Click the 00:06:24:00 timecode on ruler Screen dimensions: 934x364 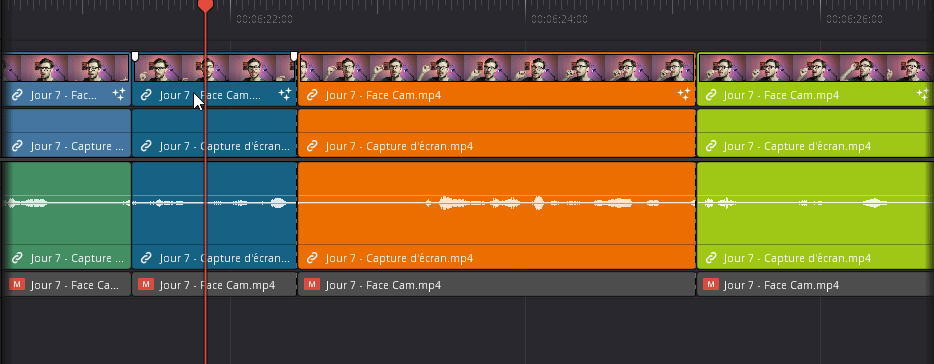point(559,19)
